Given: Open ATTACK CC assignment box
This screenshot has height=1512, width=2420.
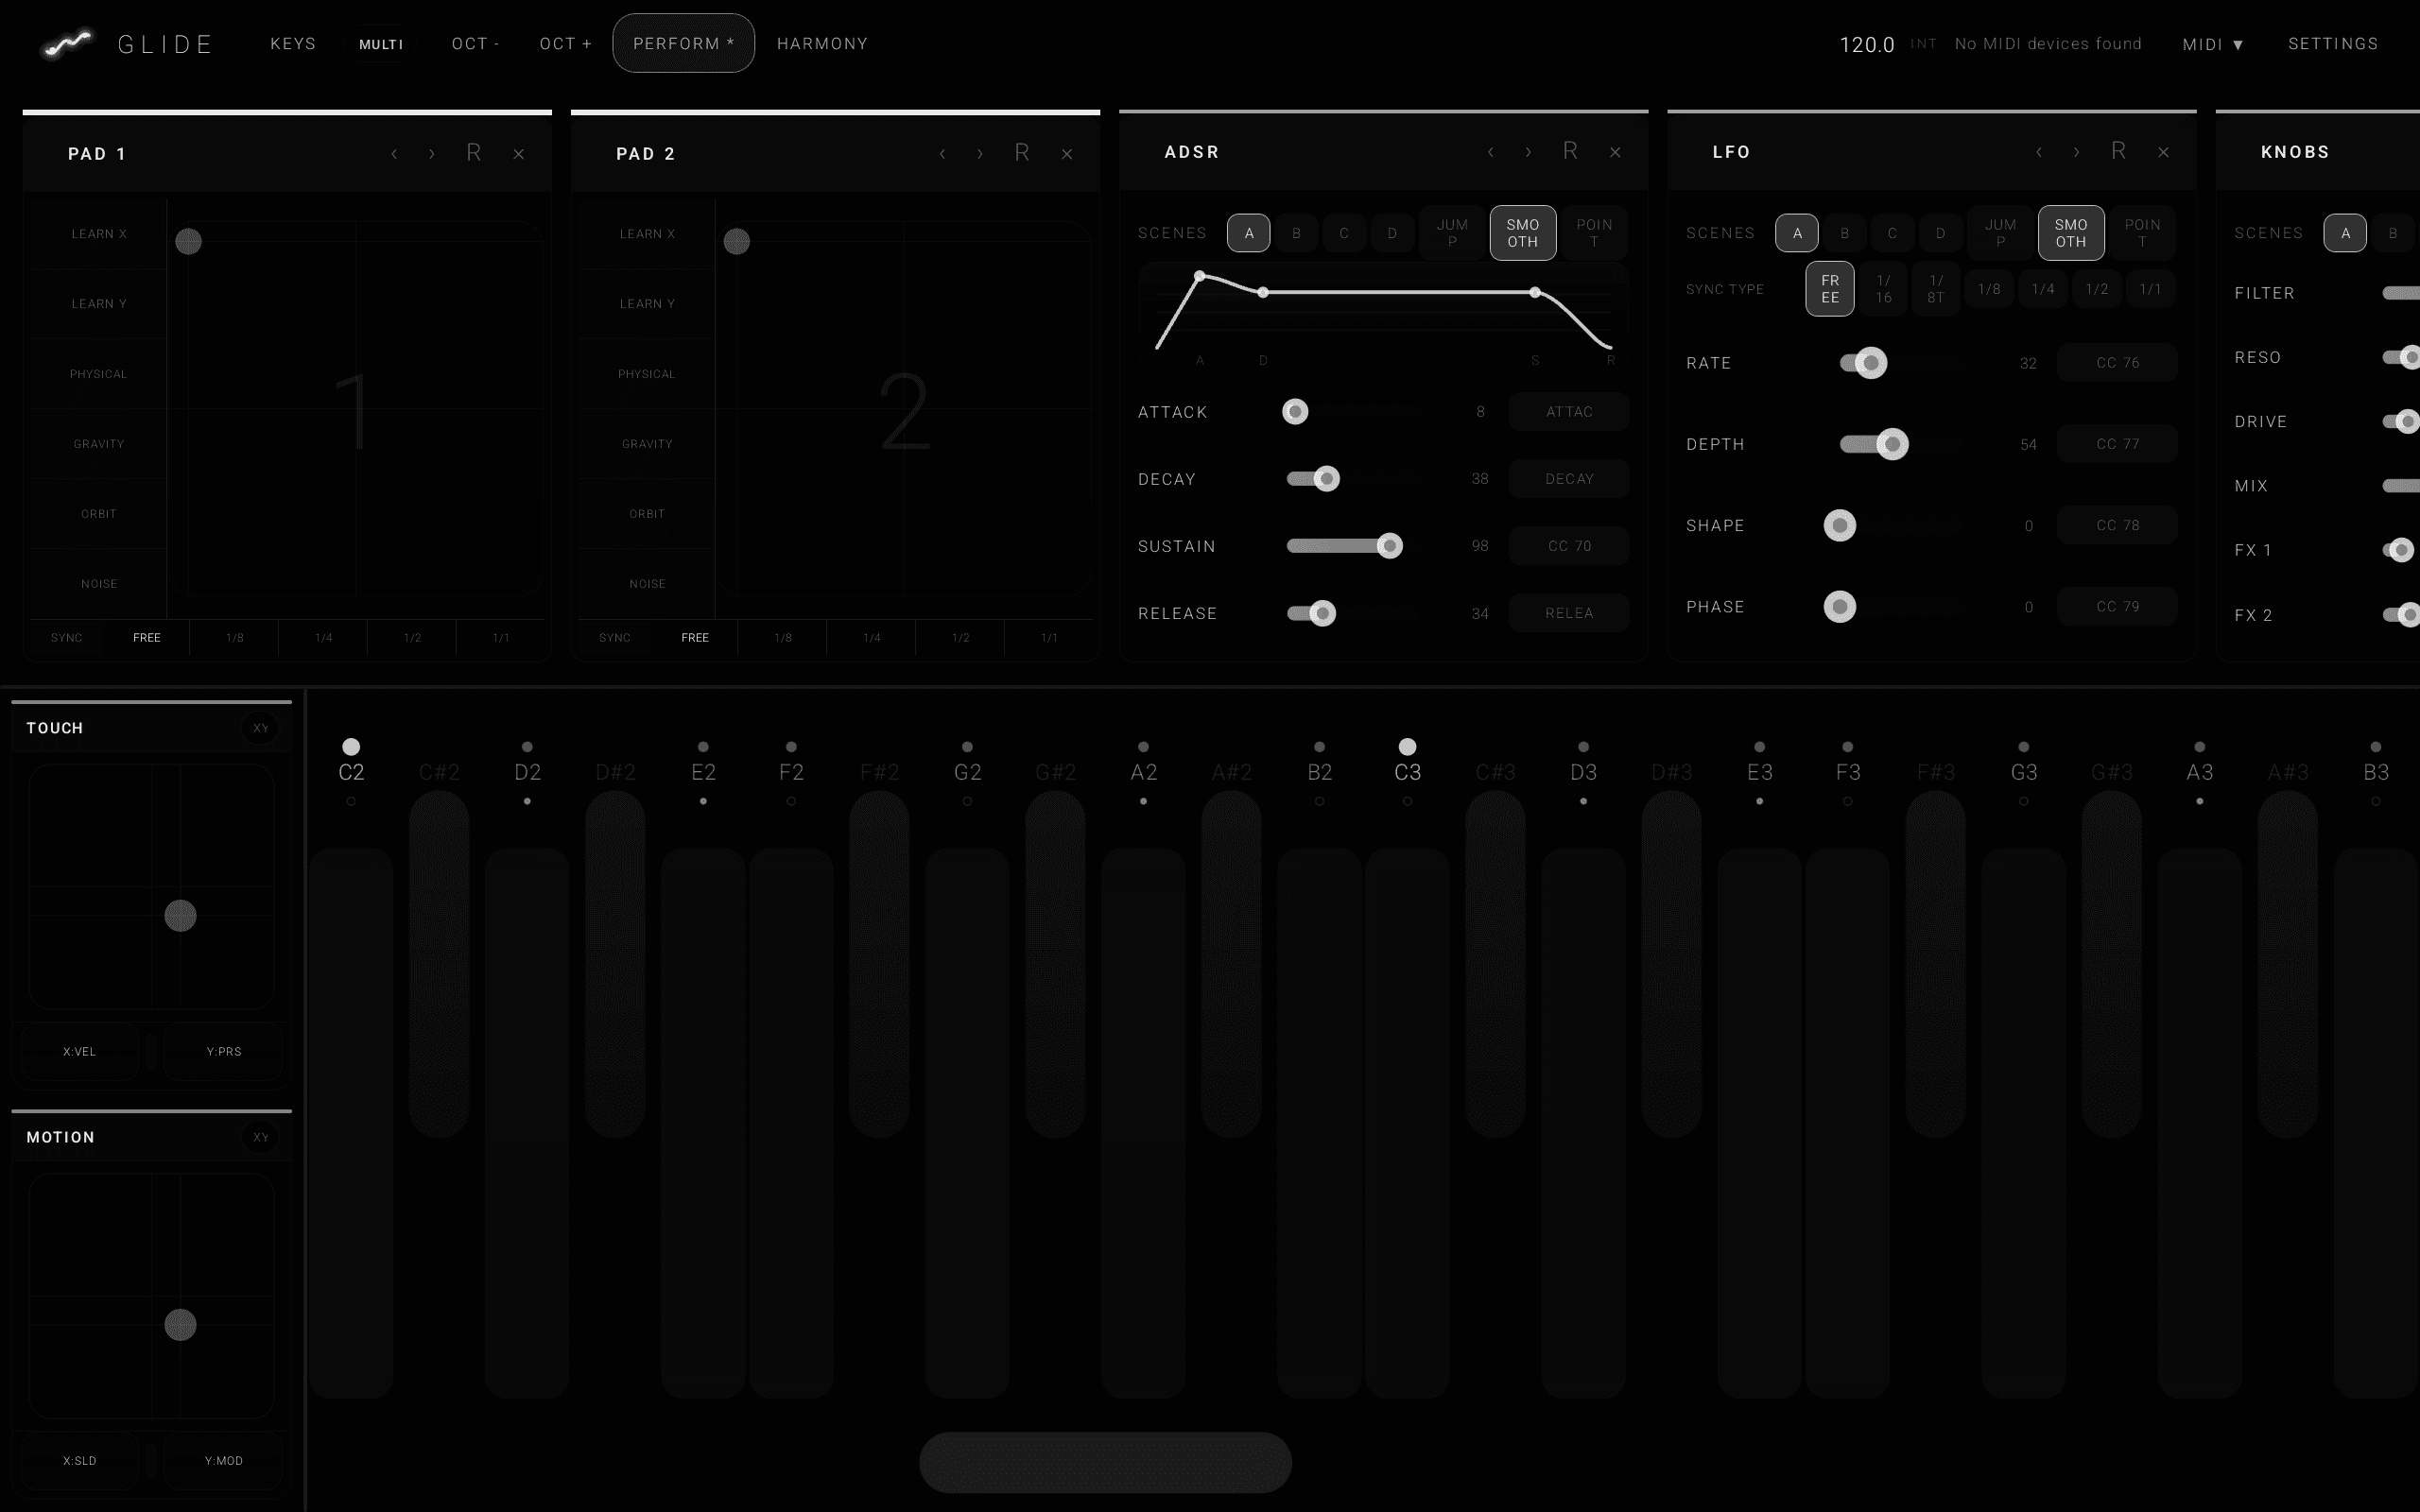Looking at the screenshot, I should pos(1569,412).
